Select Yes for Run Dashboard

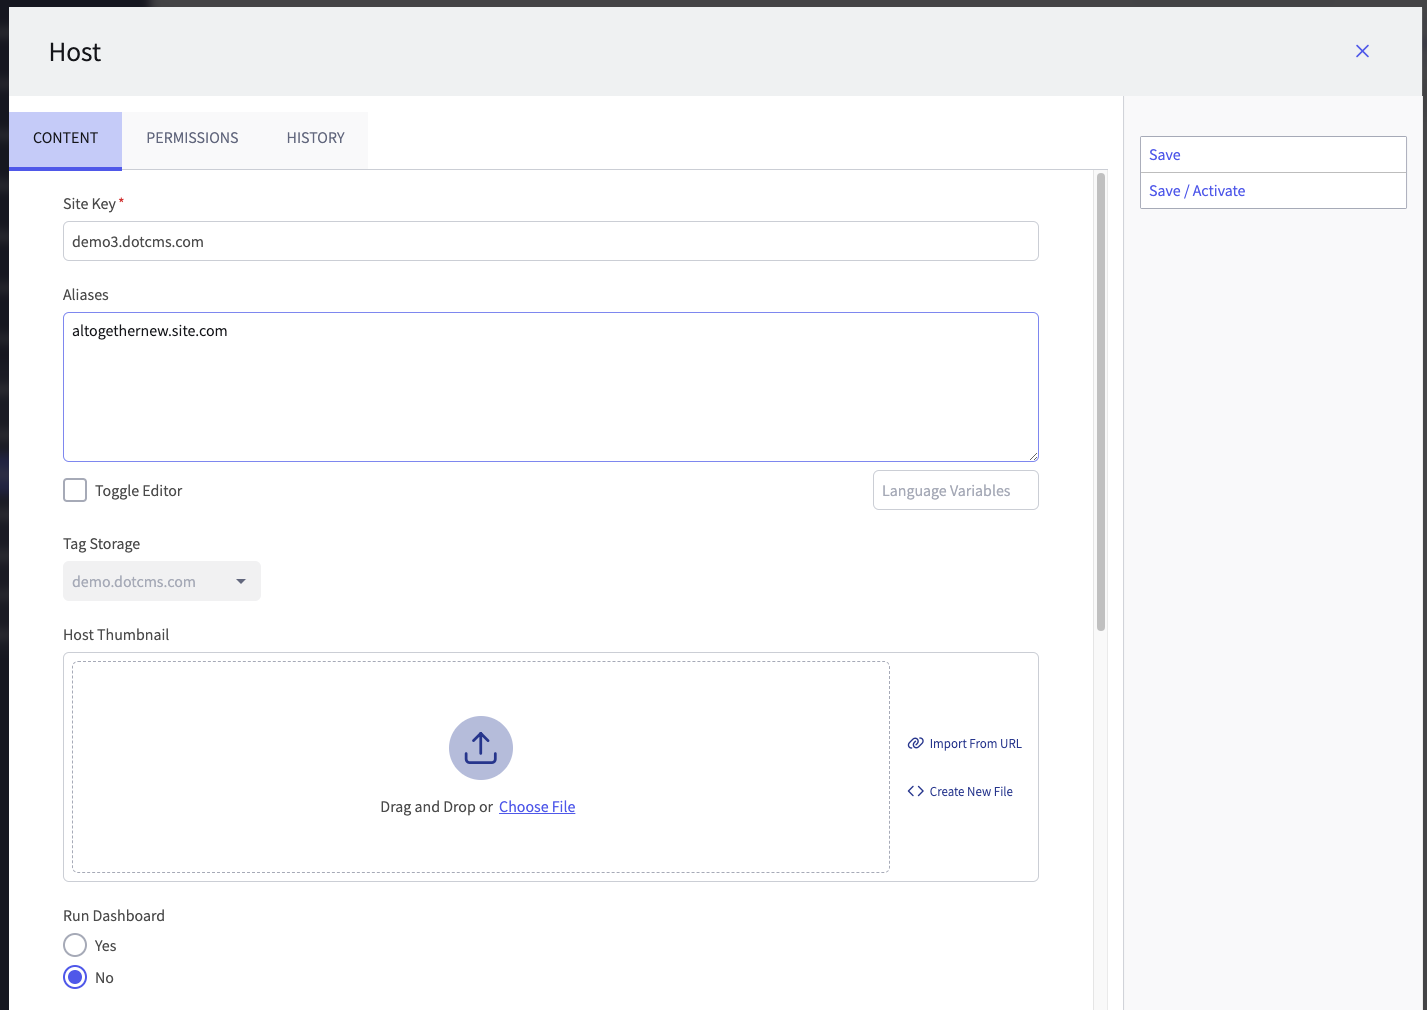point(75,945)
